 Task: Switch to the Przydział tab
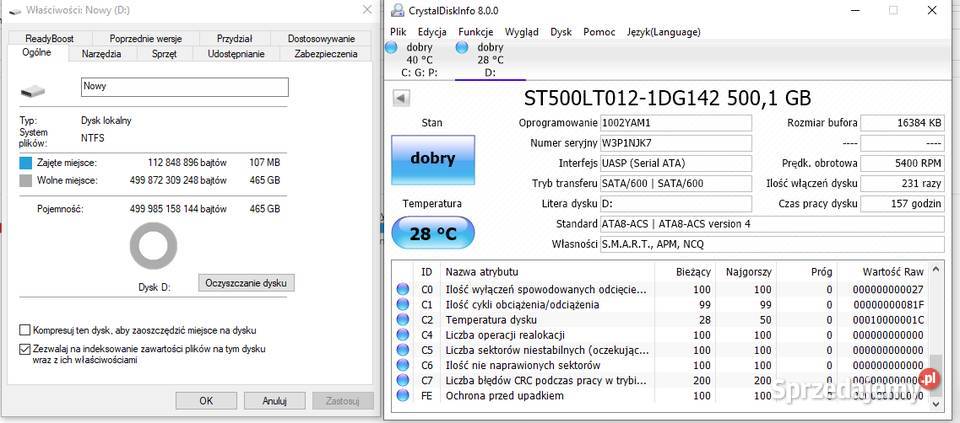(x=234, y=39)
